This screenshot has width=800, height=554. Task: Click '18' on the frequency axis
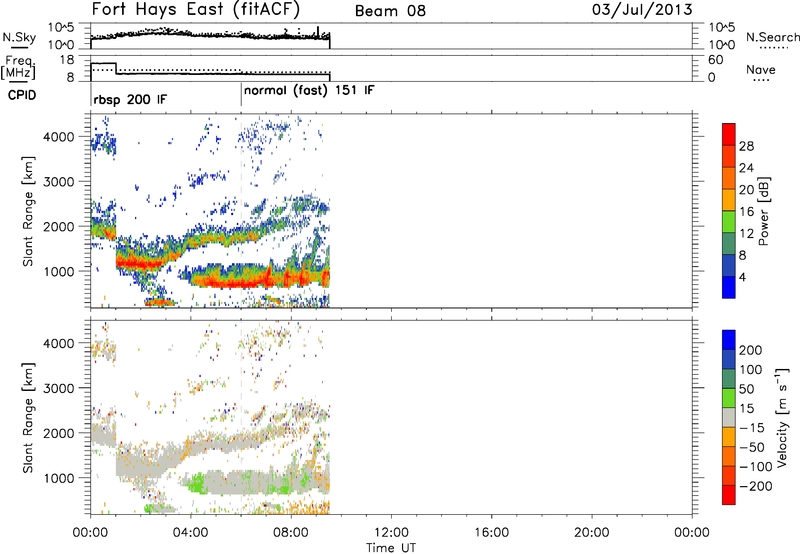(67, 60)
